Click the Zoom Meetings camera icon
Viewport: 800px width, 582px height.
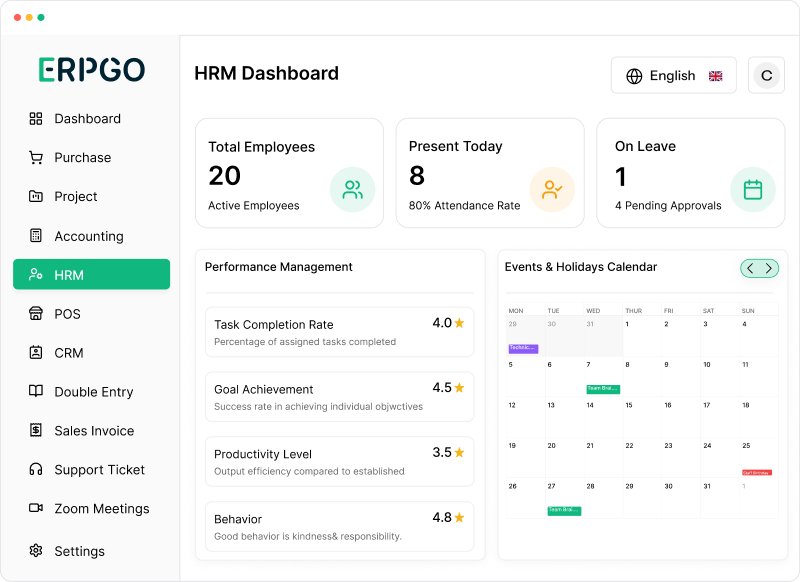(x=36, y=508)
